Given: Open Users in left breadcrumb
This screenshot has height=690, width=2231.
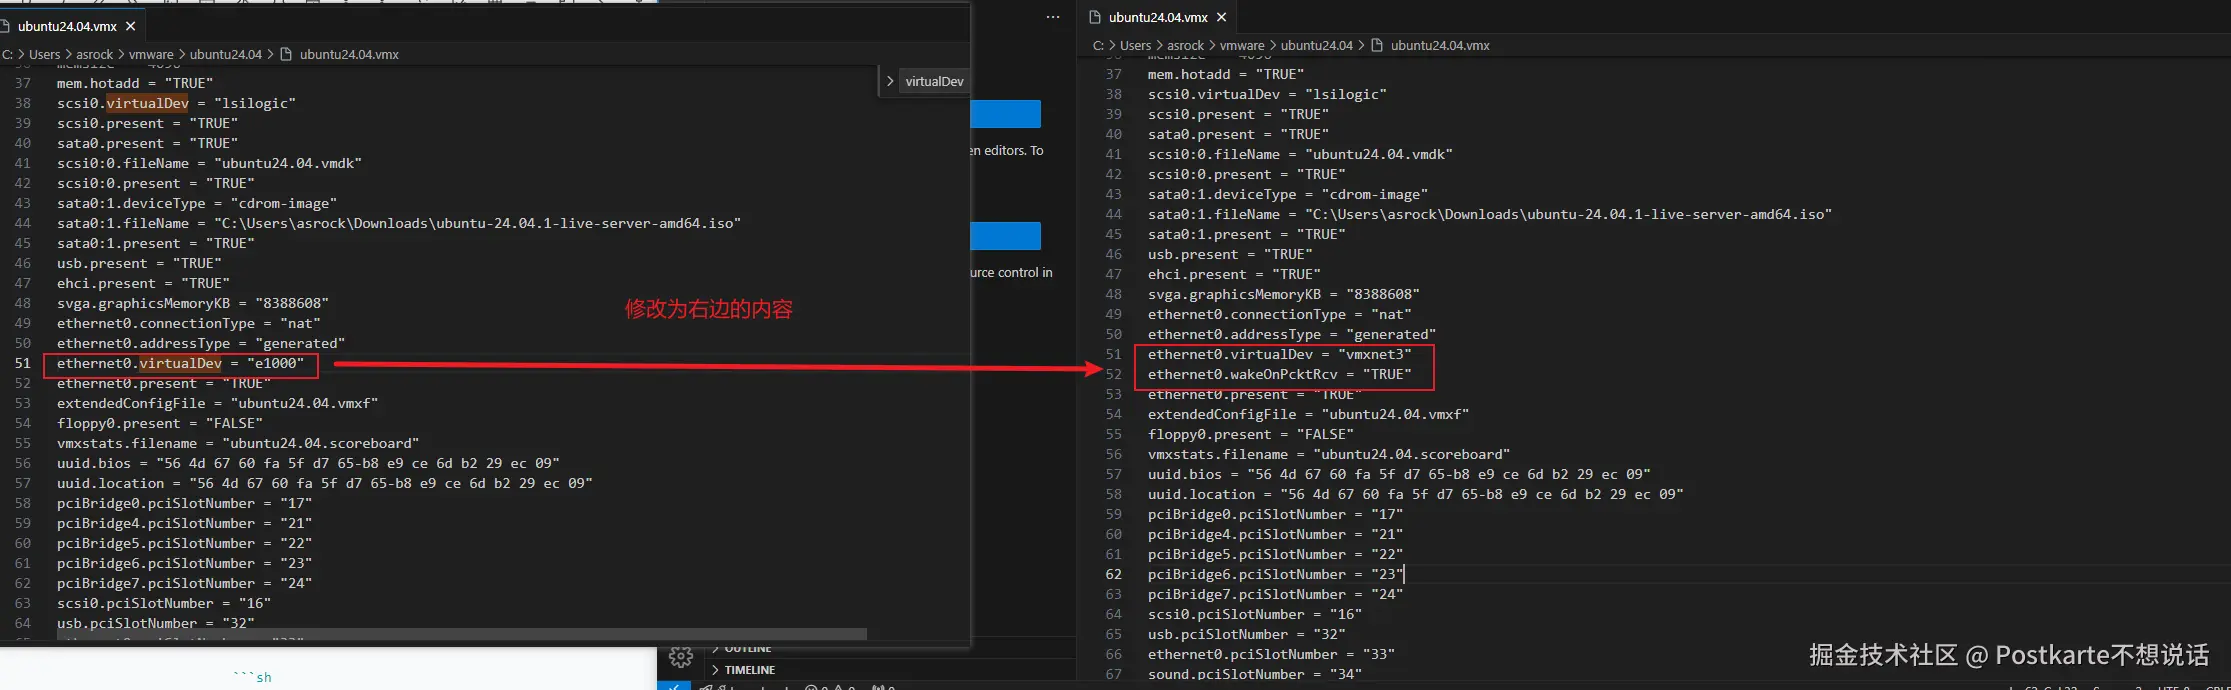Looking at the screenshot, I should coord(44,54).
